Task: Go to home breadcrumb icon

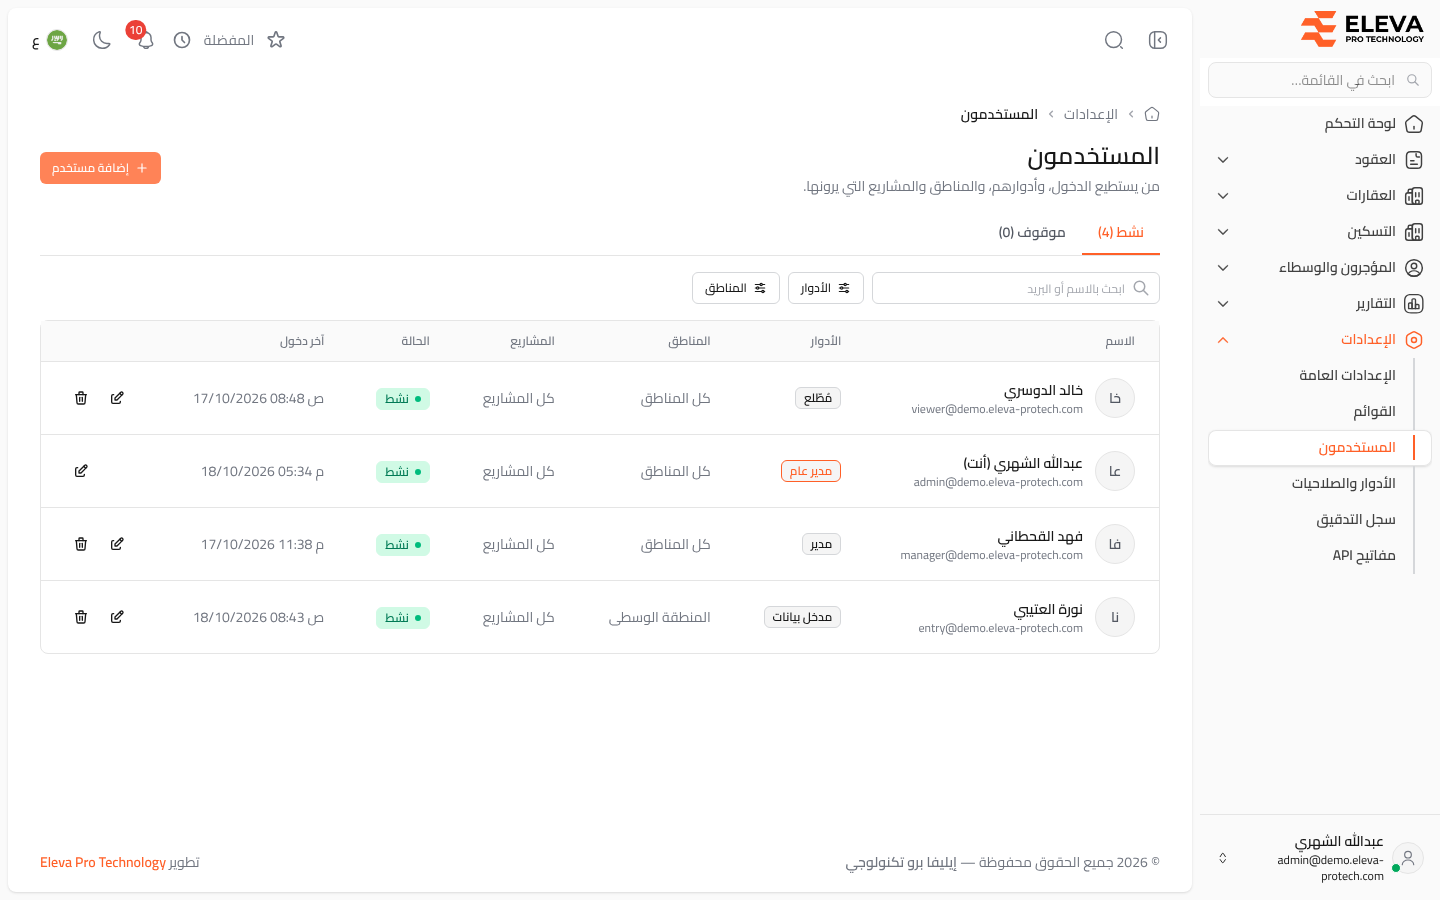Action: (1152, 114)
